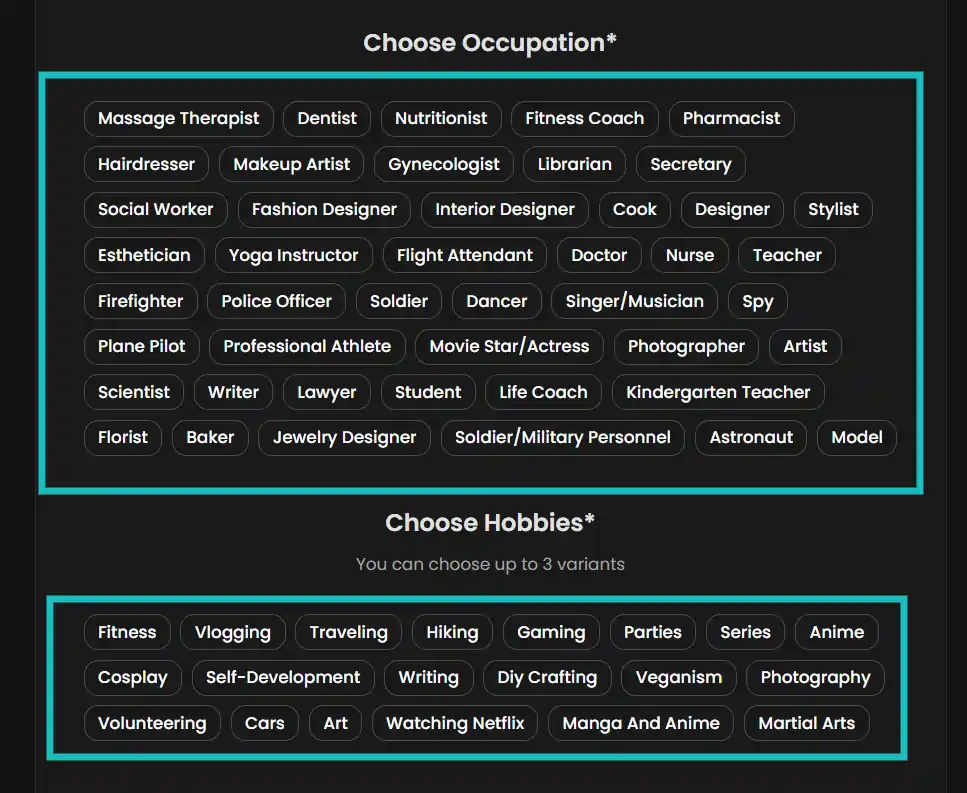This screenshot has height=793, width=967.
Task: Select the Martial Arts hobby
Action: coord(806,723)
